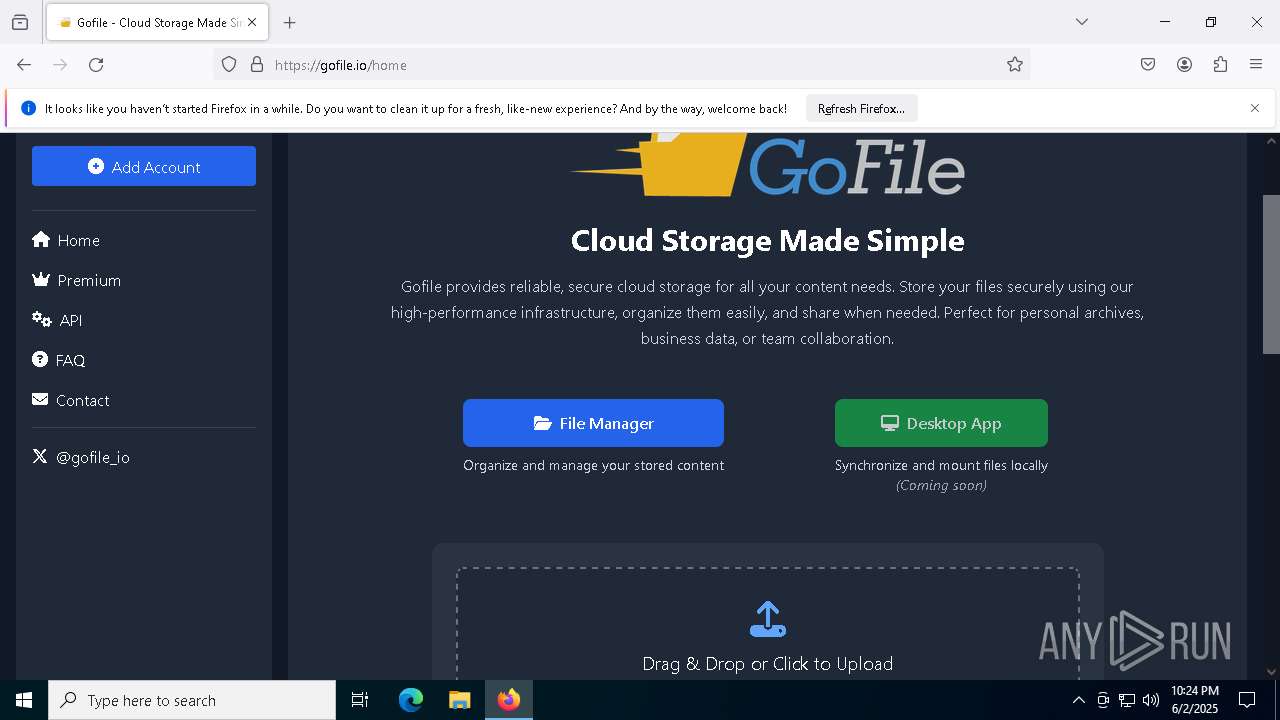This screenshot has height=720, width=1280.
Task: Go back with browser back arrow
Action: (x=24, y=65)
